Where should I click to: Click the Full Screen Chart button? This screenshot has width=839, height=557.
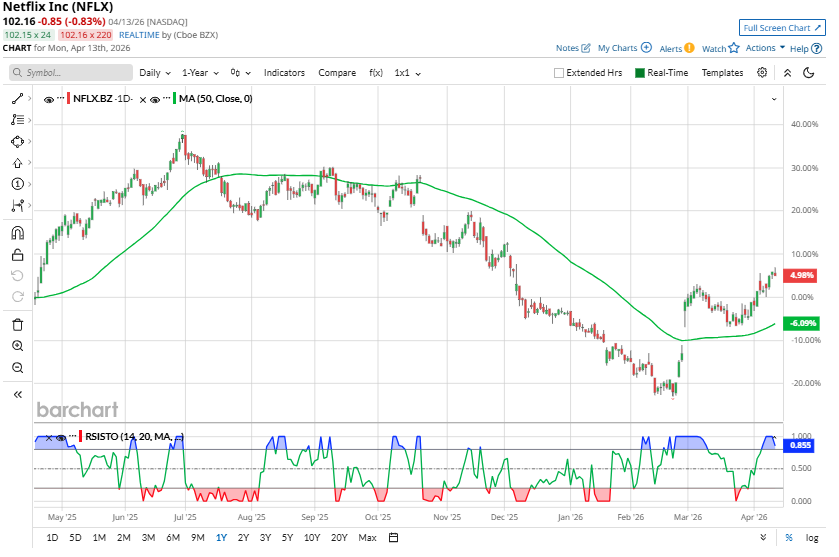[781, 28]
